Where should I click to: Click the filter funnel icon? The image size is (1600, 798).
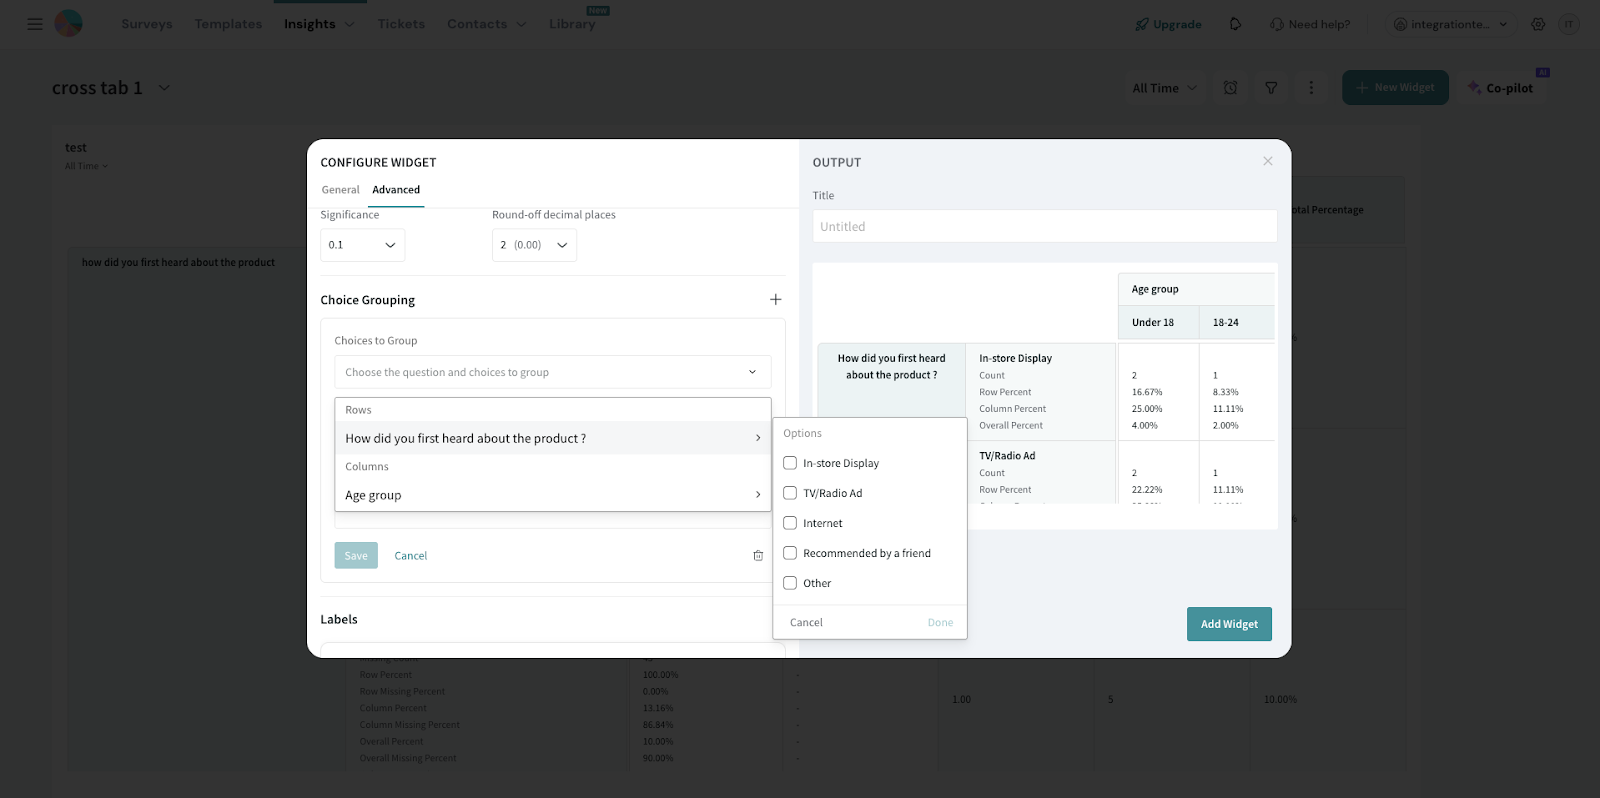tap(1271, 88)
